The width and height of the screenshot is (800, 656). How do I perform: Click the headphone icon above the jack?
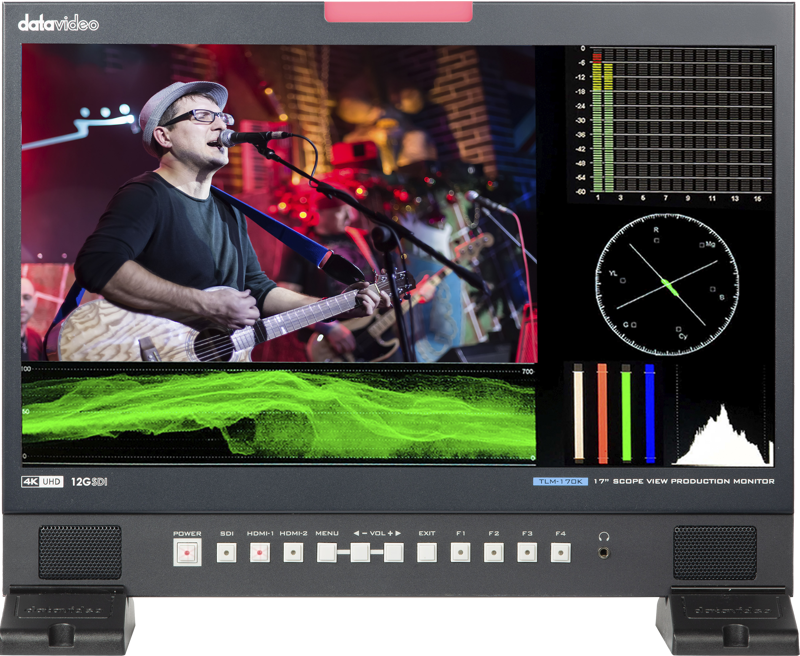pos(604,536)
